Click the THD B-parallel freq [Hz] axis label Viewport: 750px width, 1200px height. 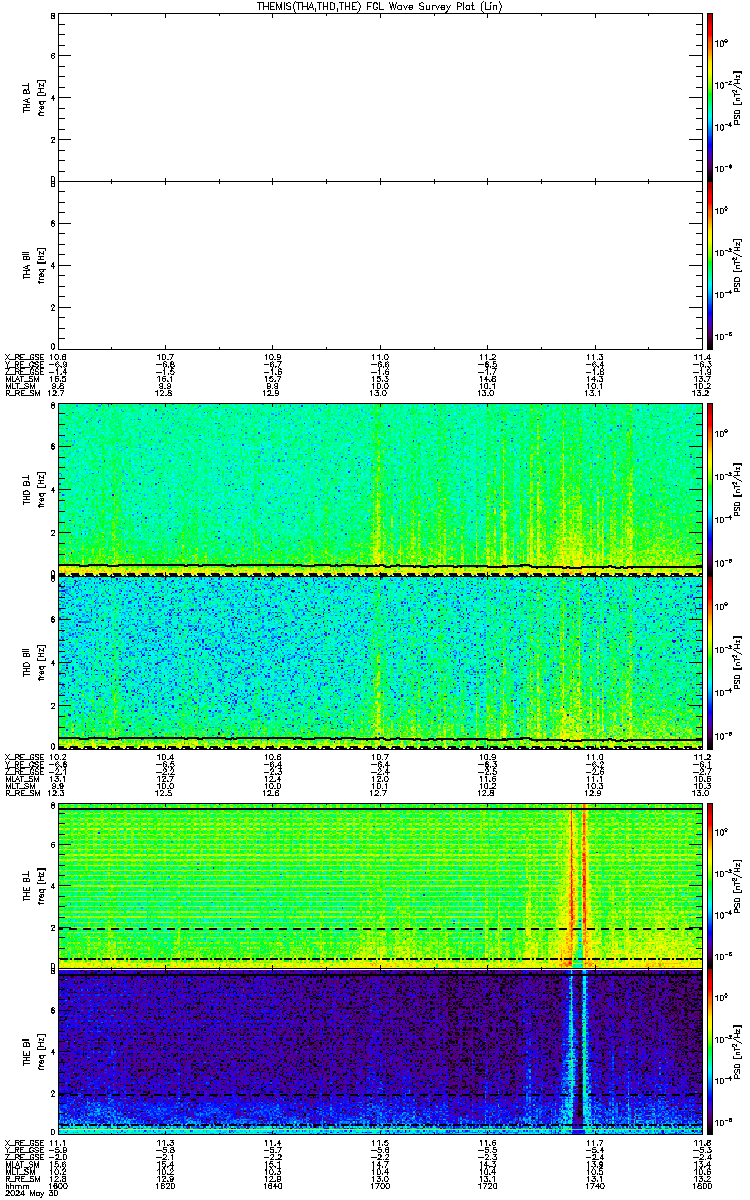click(41, 661)
